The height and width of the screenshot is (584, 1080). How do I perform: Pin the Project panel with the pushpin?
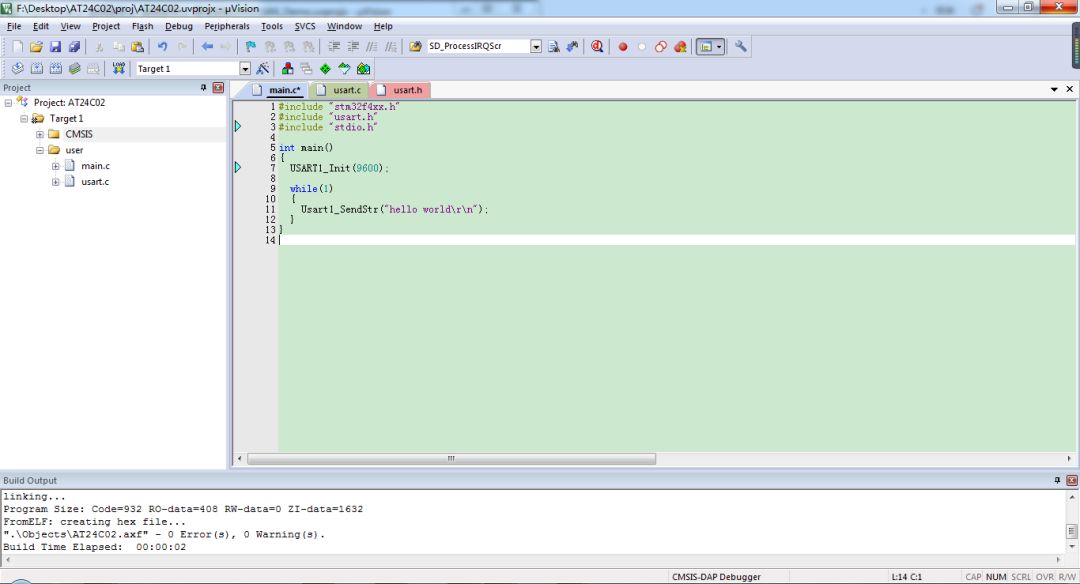(204, 88)
